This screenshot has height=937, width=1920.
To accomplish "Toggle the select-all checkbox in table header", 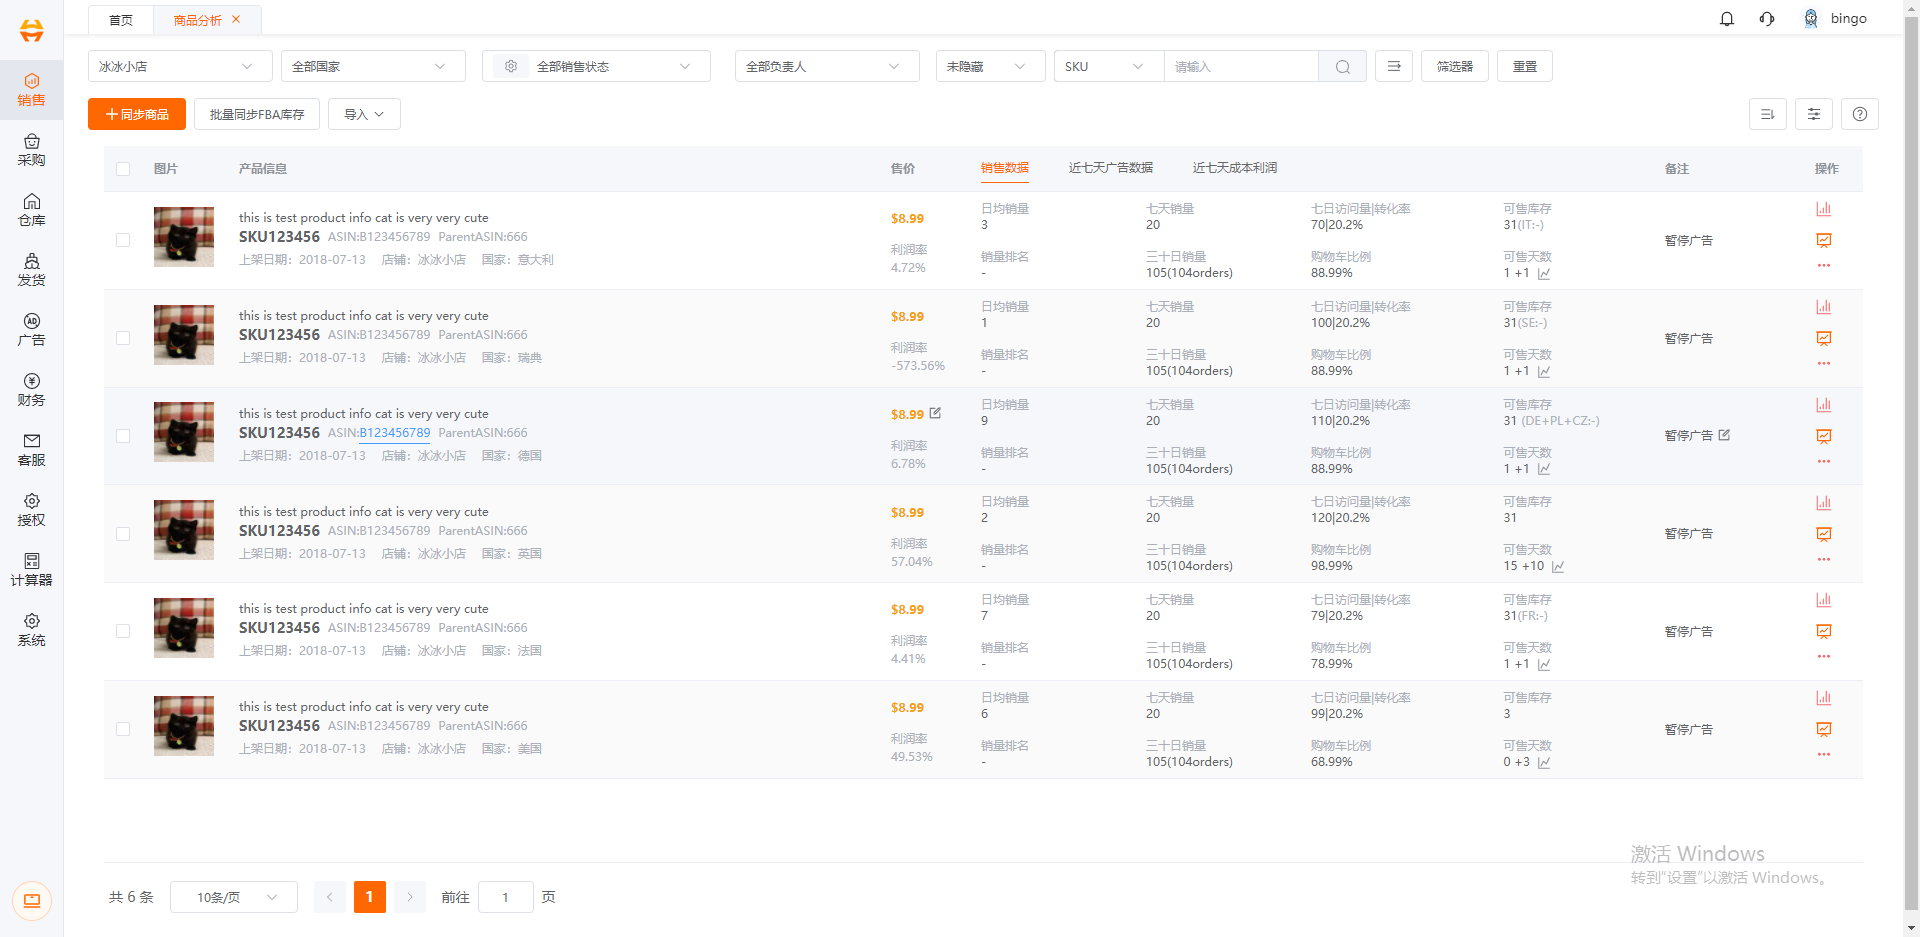I will (x=123, y=169).
